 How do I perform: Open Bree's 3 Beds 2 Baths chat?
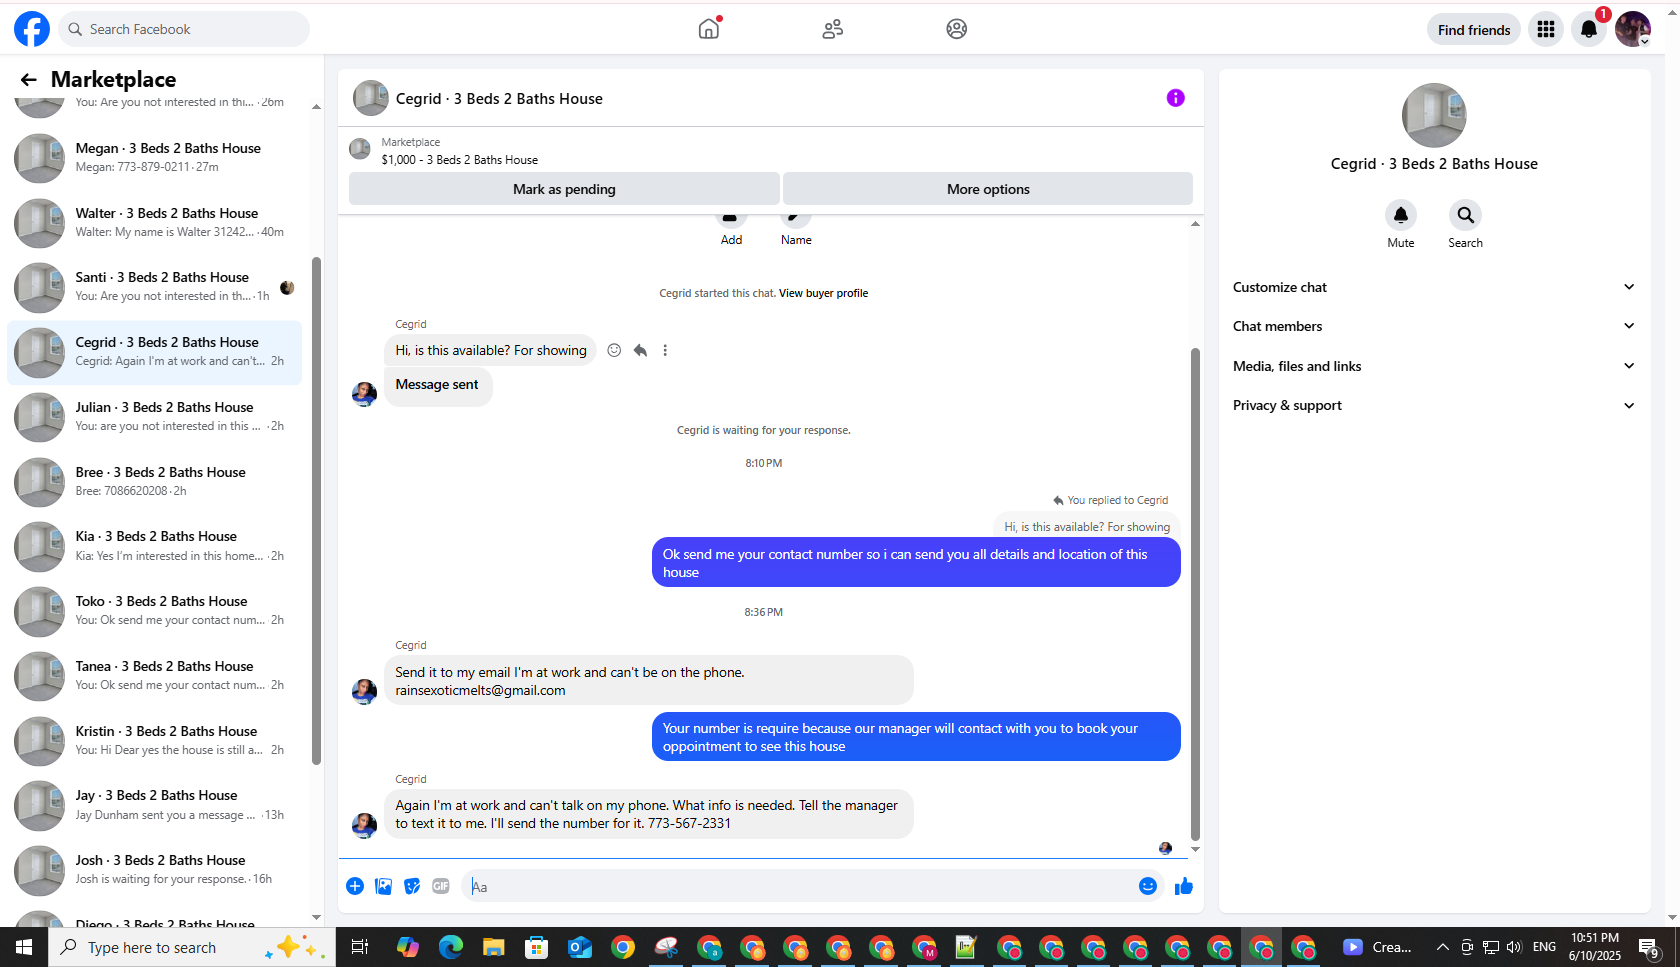(x=154, y=482)
